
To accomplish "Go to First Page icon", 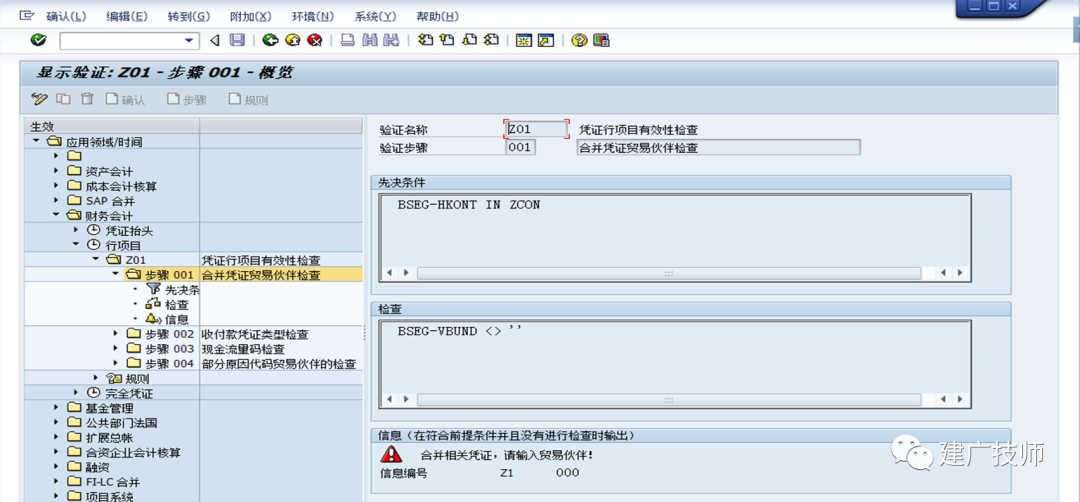I will pyautogui.click(x=426, y=41).
